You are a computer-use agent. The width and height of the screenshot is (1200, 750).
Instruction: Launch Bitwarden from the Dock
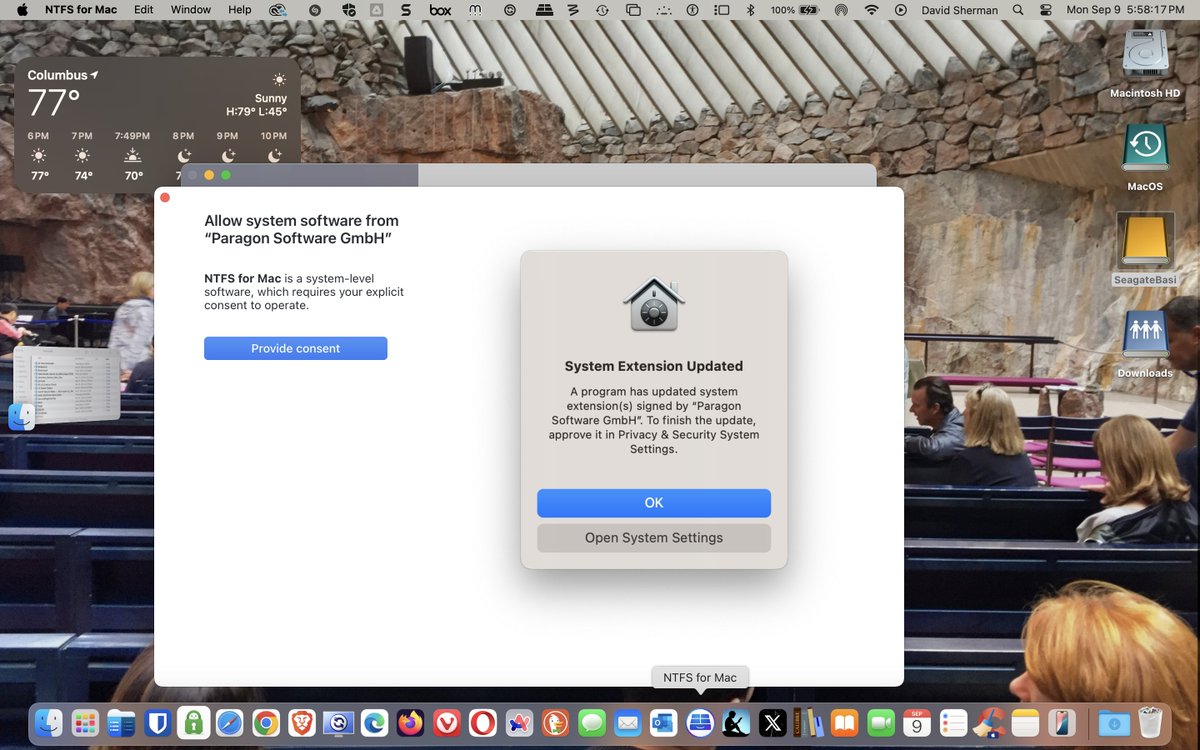click(157, 722)
